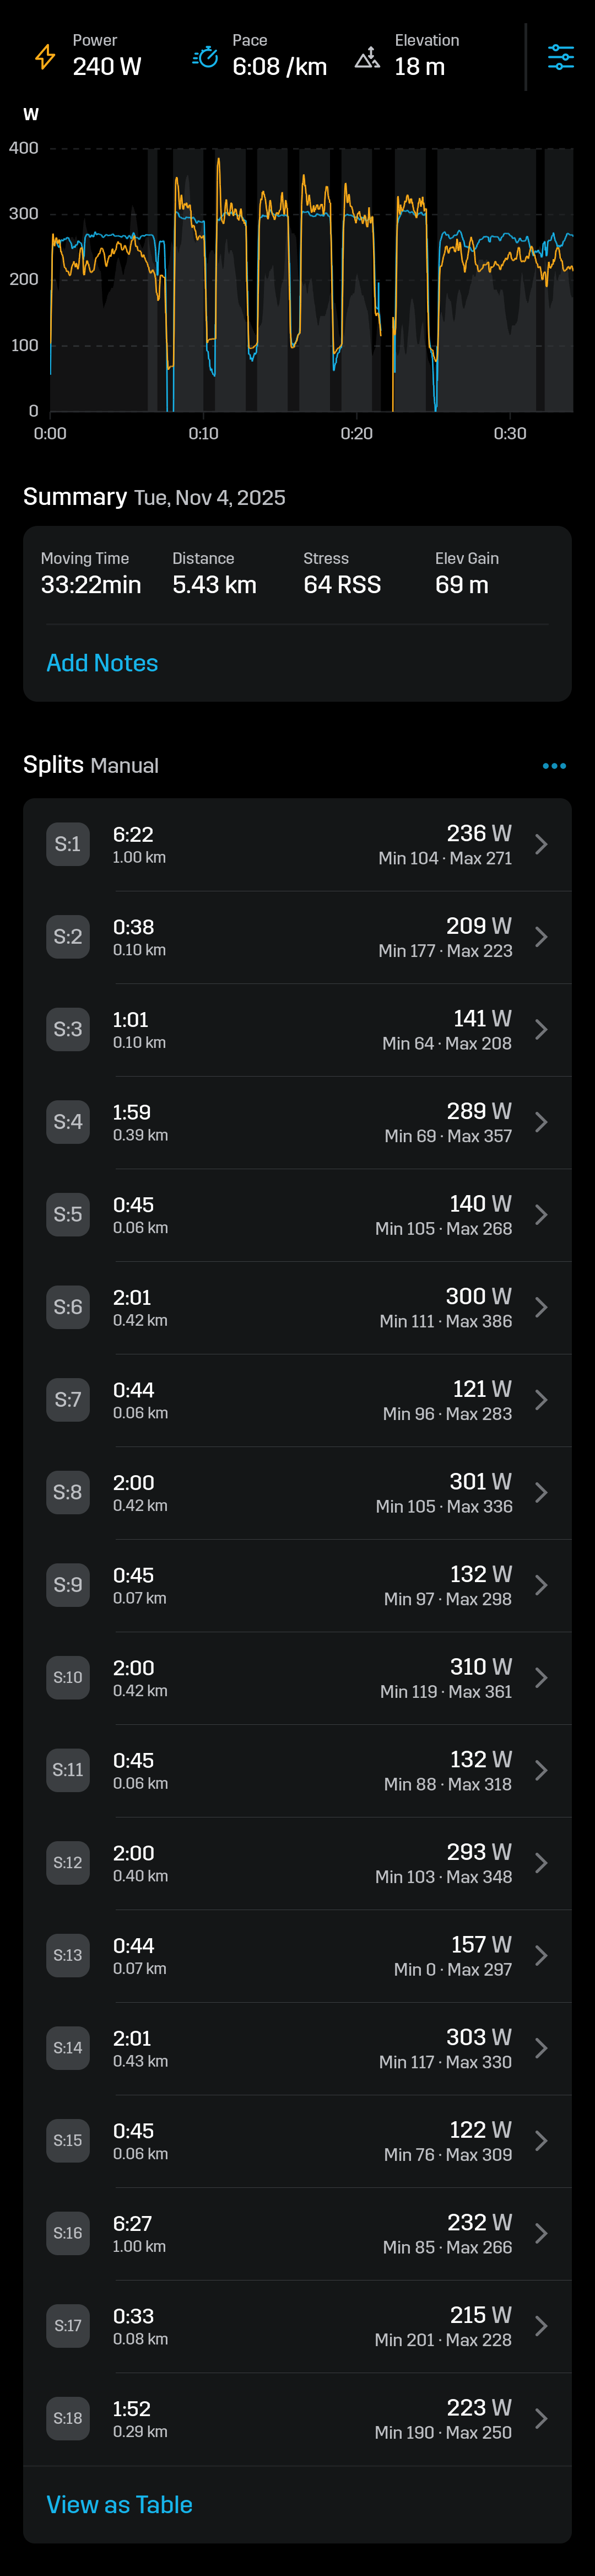Viewport: 595px width, 2576px height.
Task: Select the S:10 split badge
Action: tap(68, 1677)
